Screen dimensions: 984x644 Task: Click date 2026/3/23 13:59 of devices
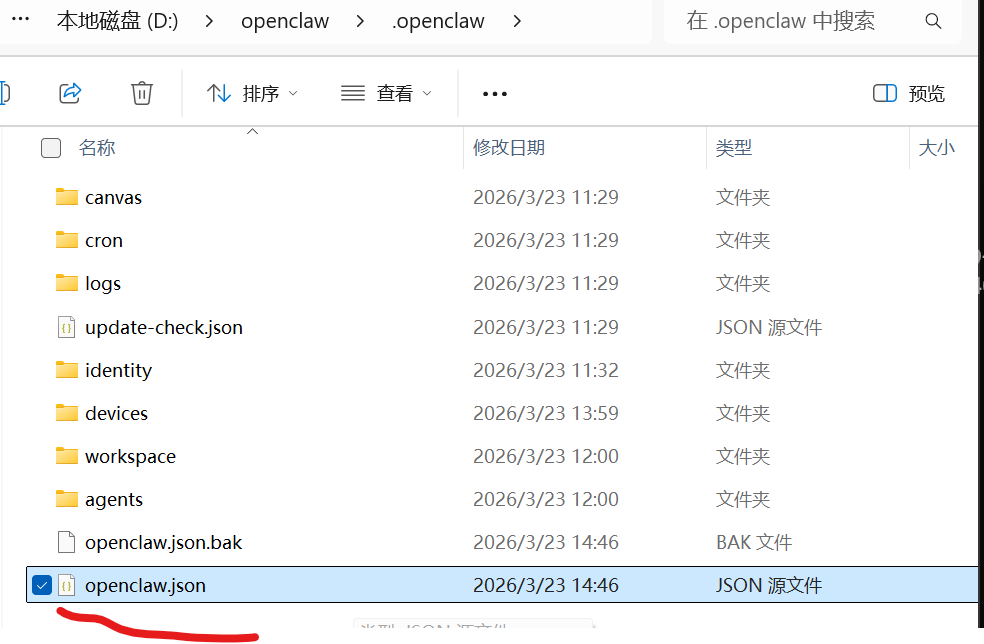[546, 413]
